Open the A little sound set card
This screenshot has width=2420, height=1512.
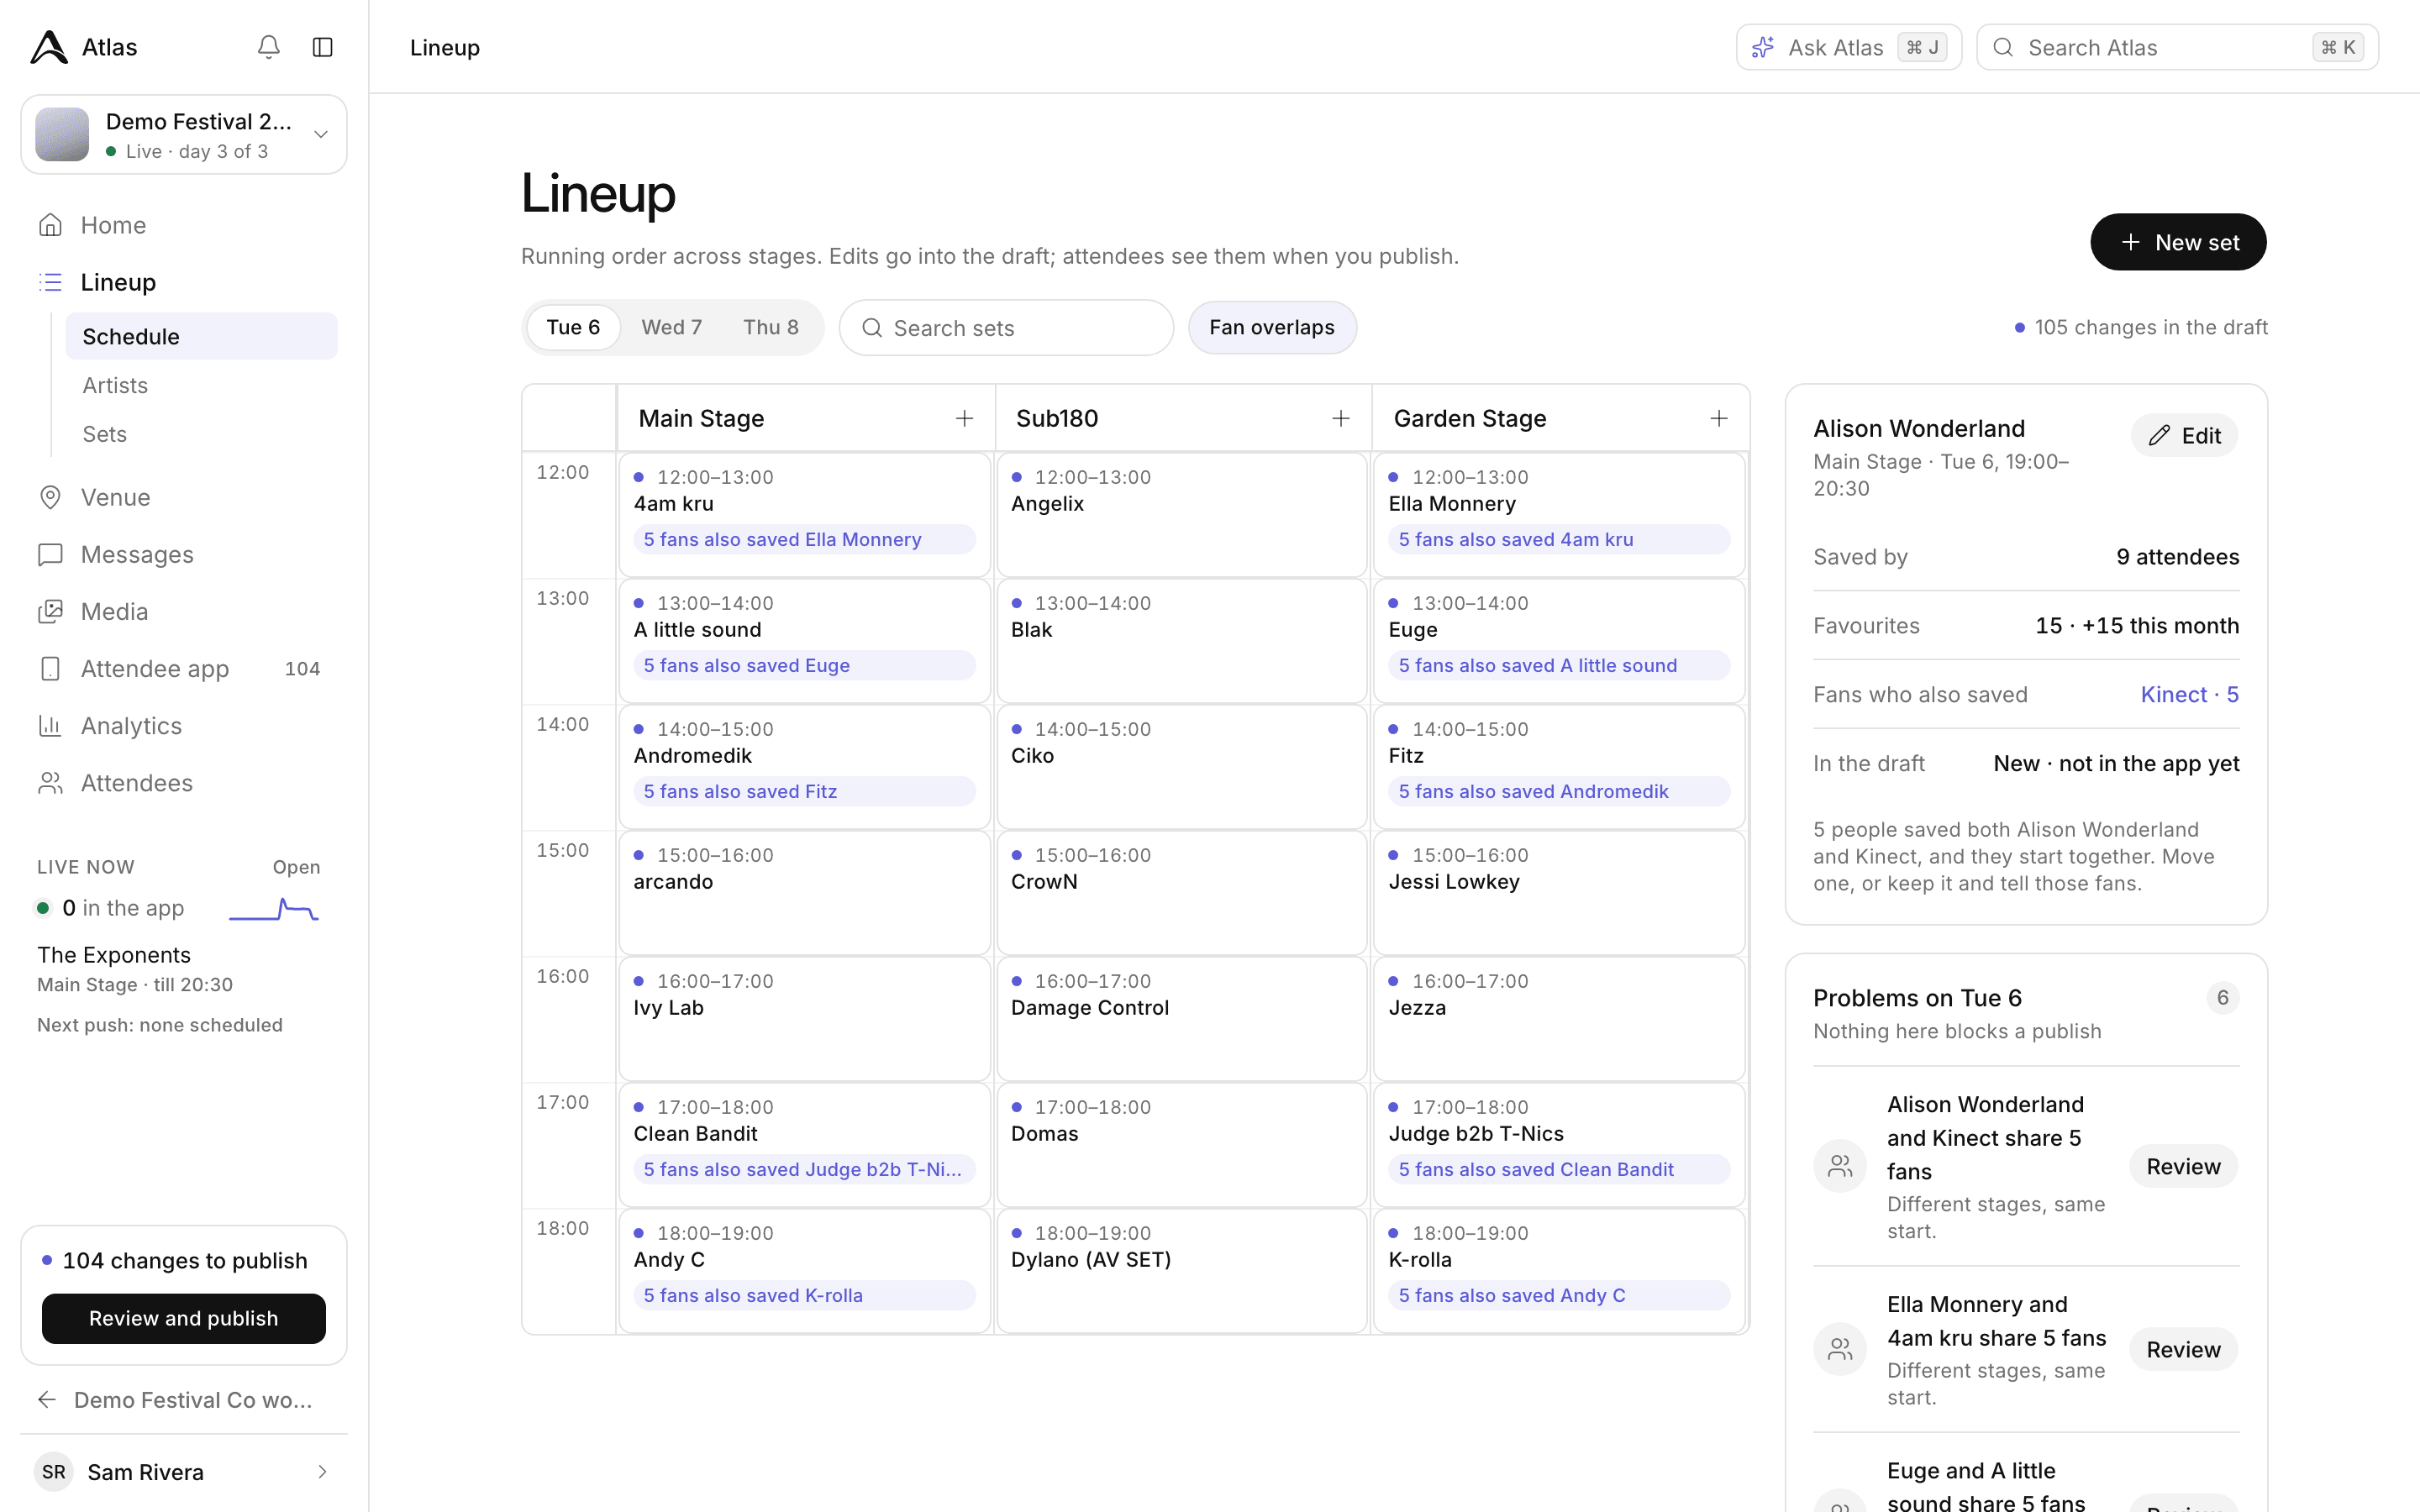click(804, 640)
